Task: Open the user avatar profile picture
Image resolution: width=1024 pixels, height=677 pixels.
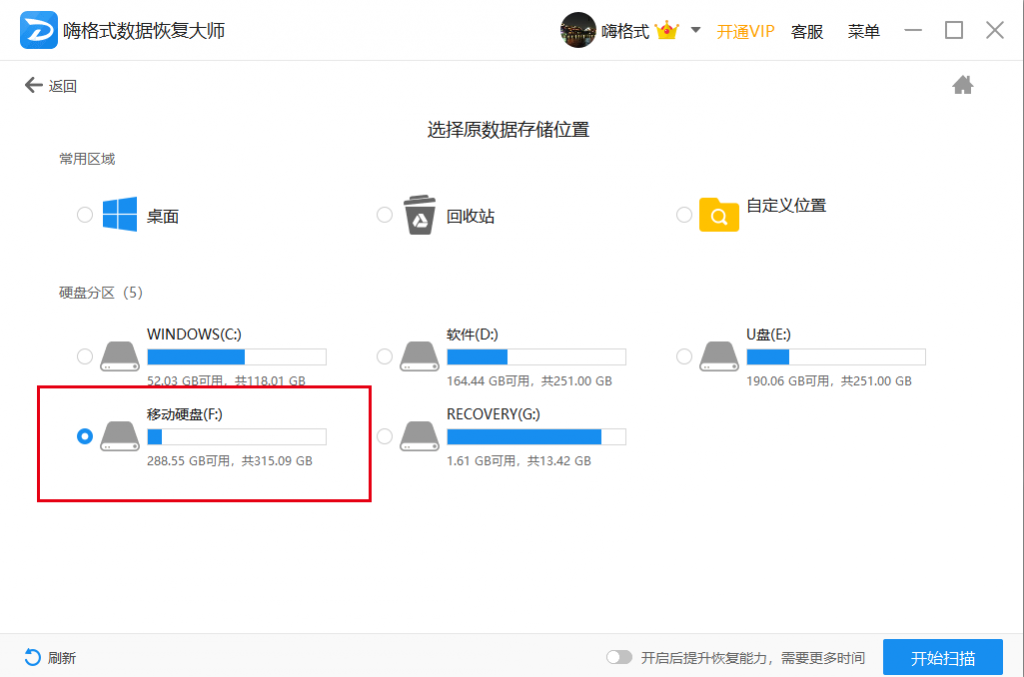Action: 577,30
